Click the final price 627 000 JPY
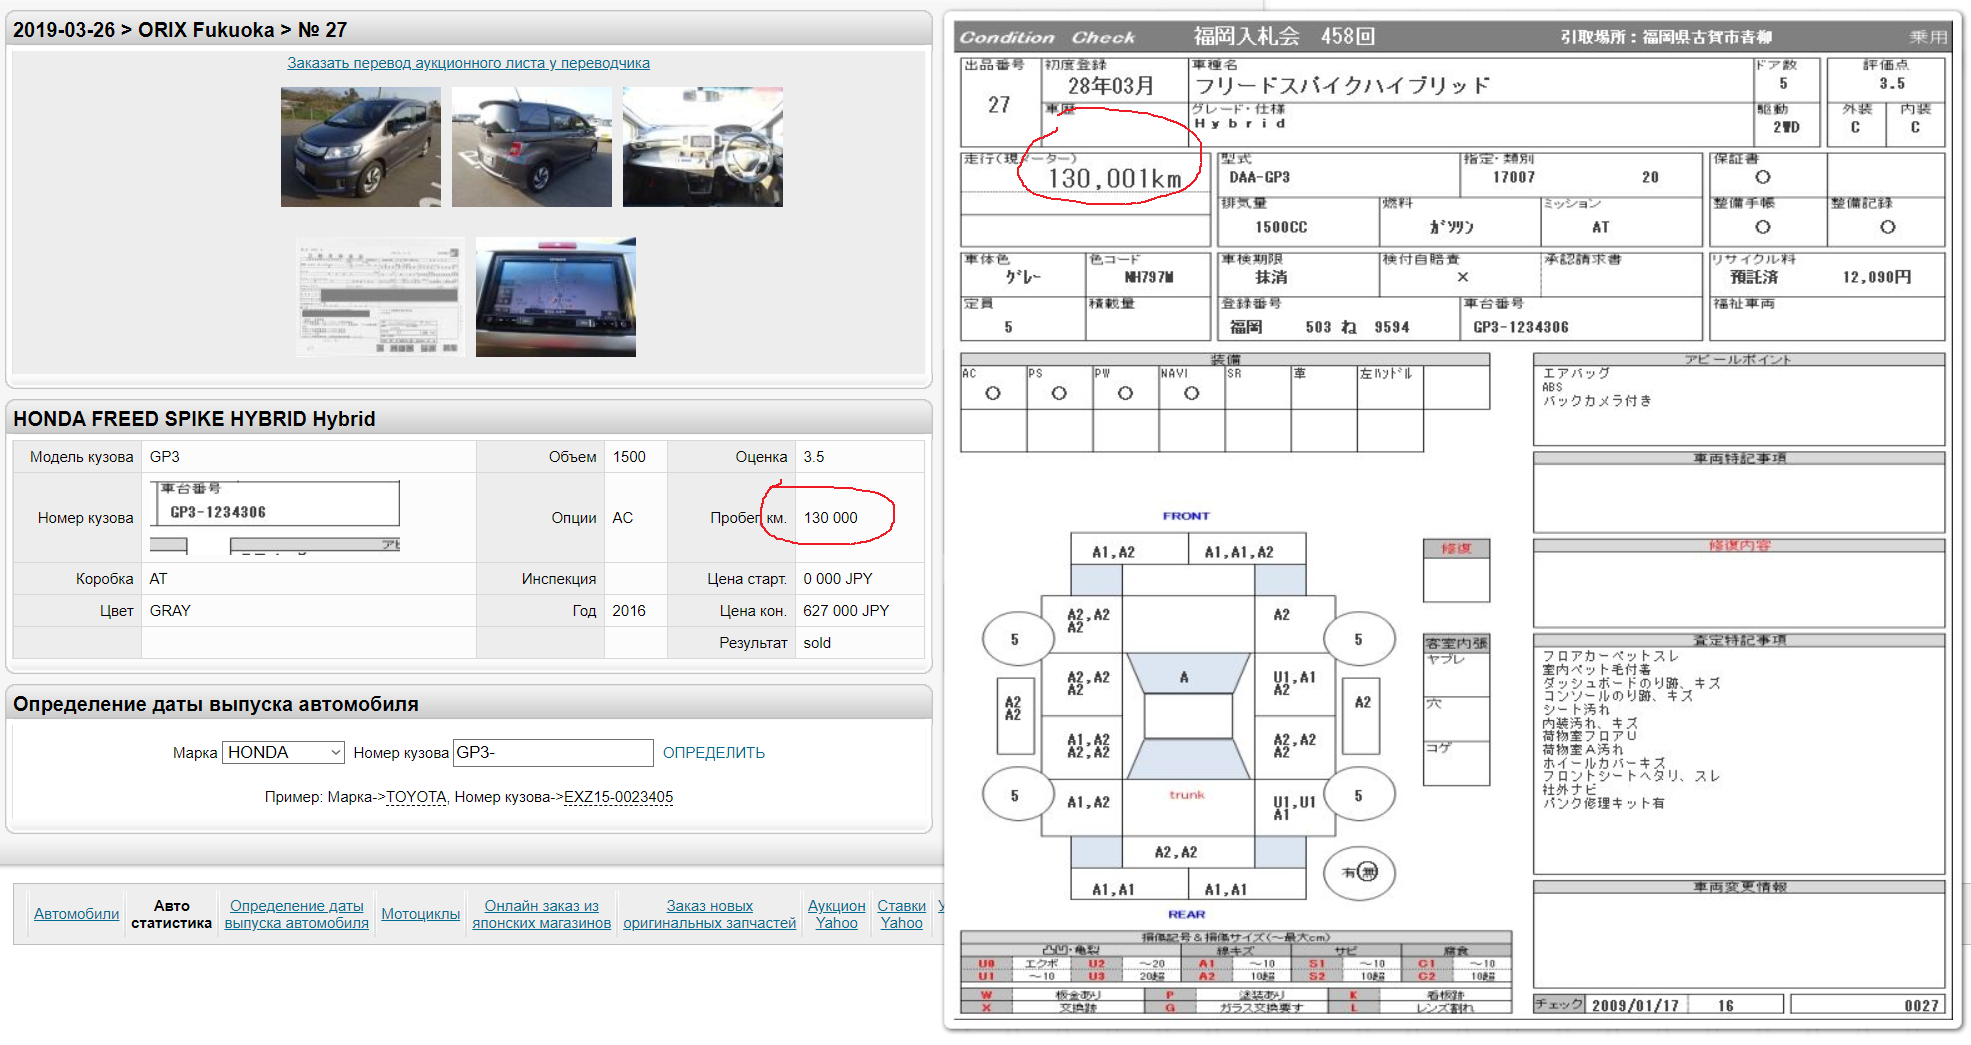The height and width of the screenshot is (1045, 1971). coord(846,611)
